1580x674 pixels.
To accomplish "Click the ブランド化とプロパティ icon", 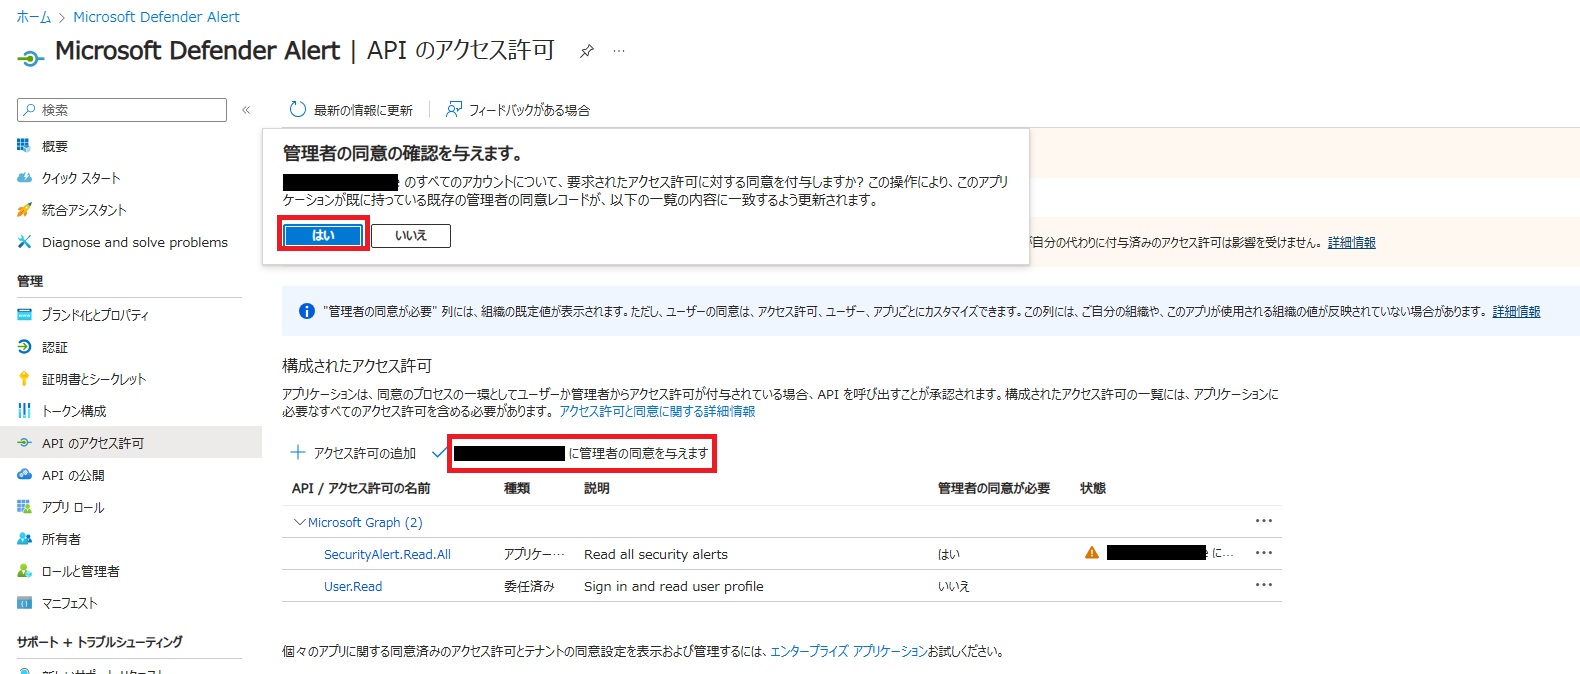I will (24, 315).
